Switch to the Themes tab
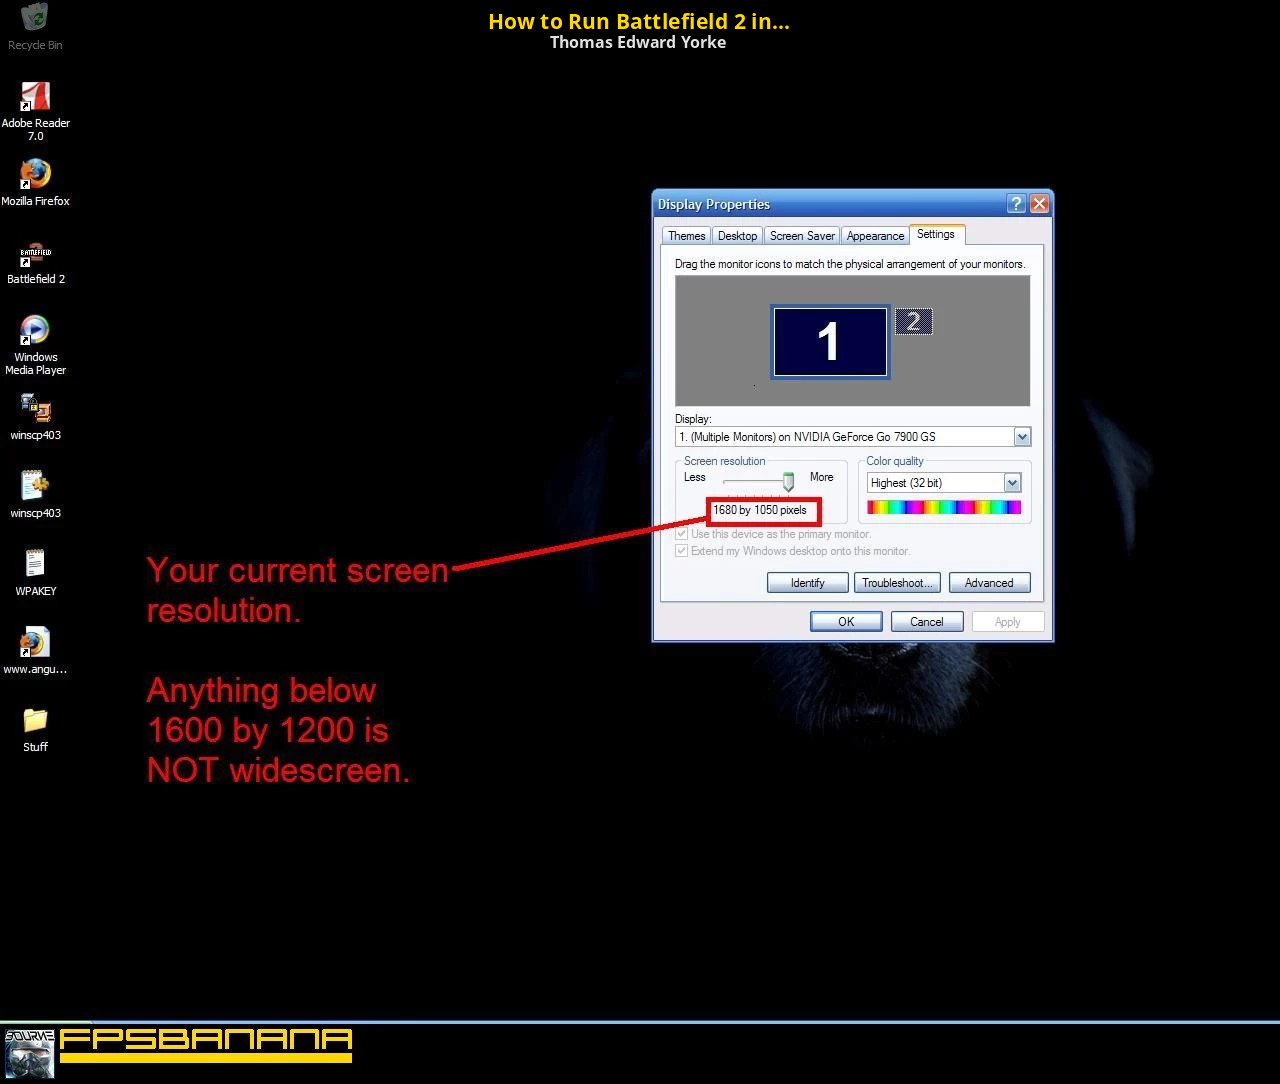Viewport: 1280px width, 1084px height. (686, 236)
